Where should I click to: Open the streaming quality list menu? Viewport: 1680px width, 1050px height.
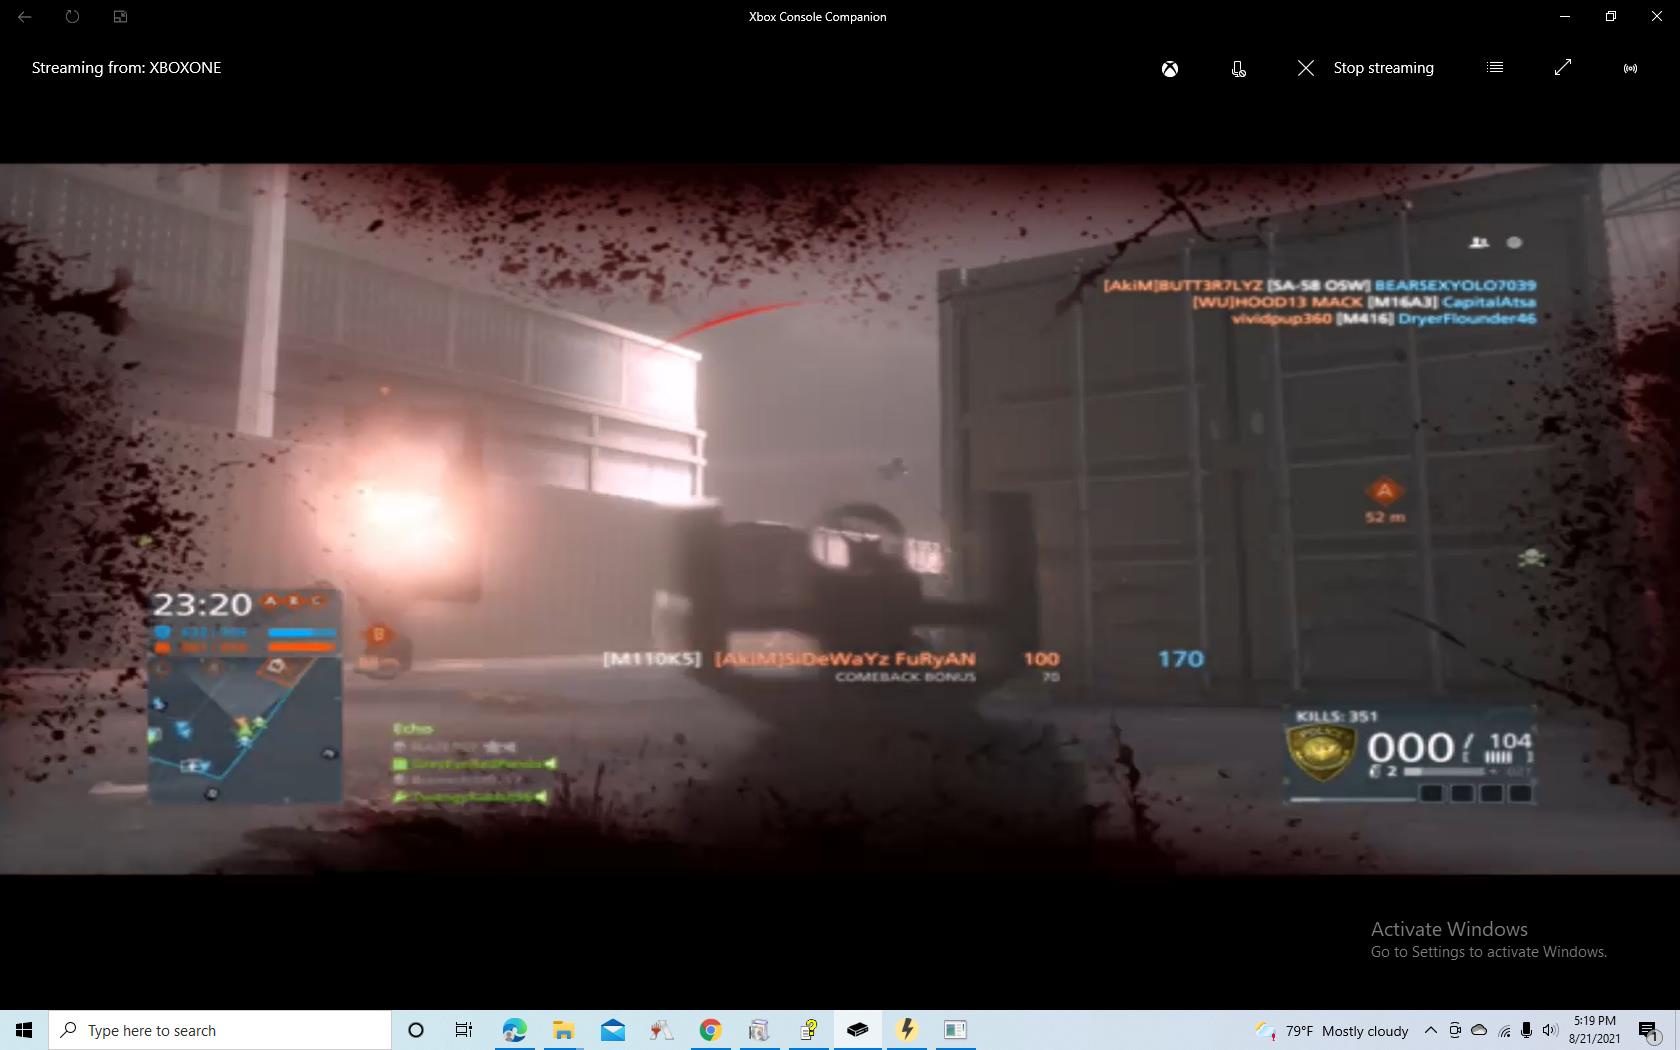(1495, 68)
